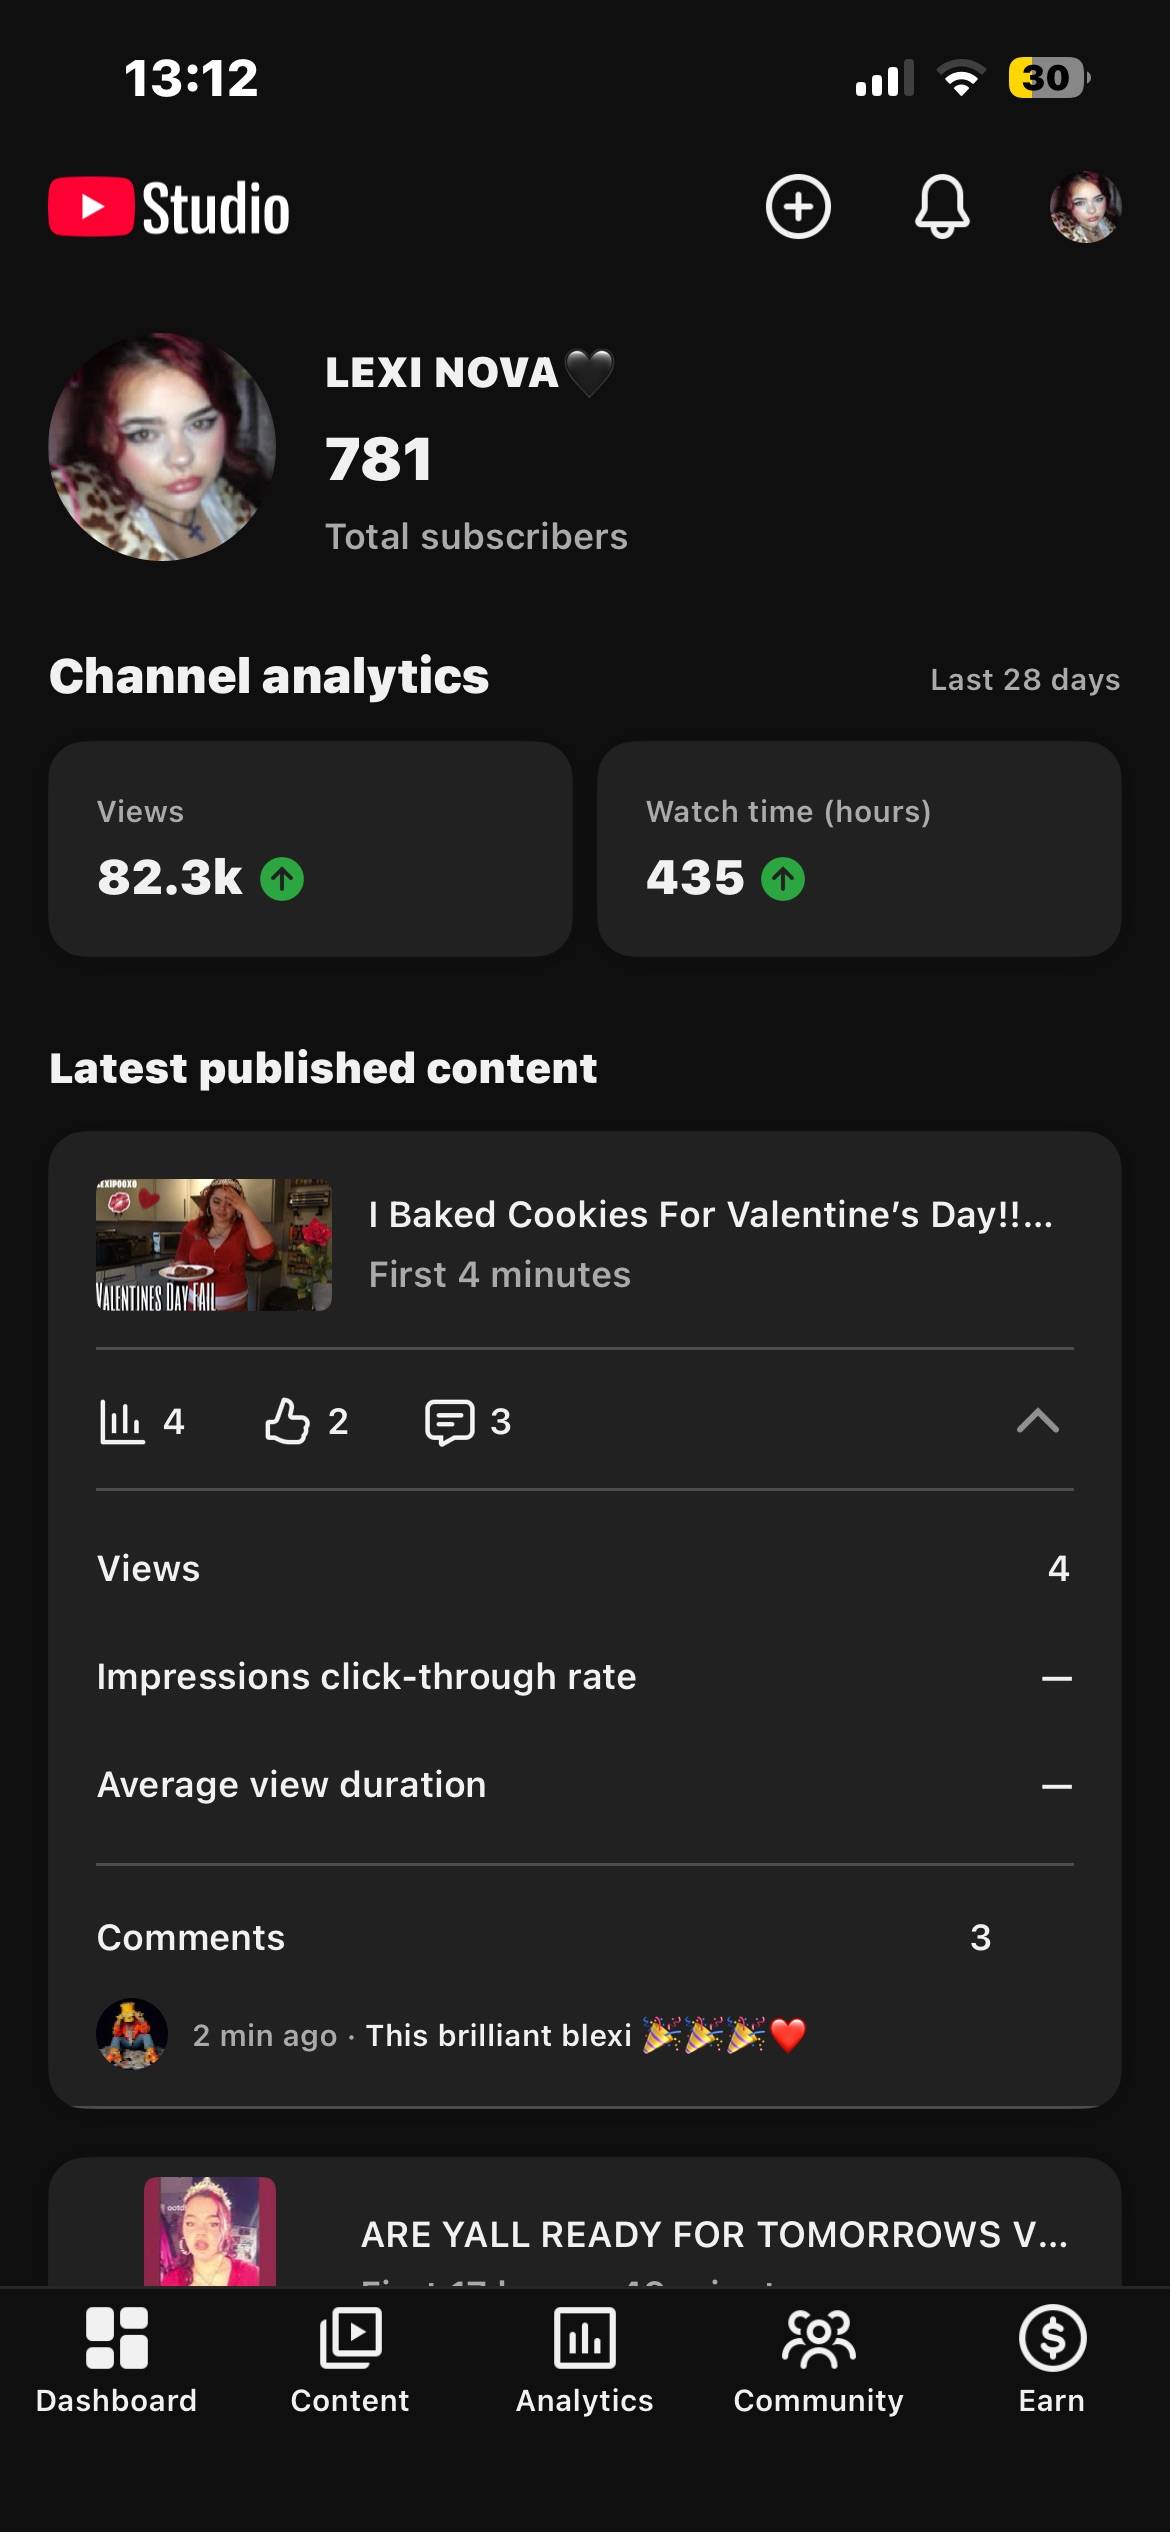Tap the thumbs-up likes icon
This screenshot has height=2532, width=1170.
(287, 1420)
